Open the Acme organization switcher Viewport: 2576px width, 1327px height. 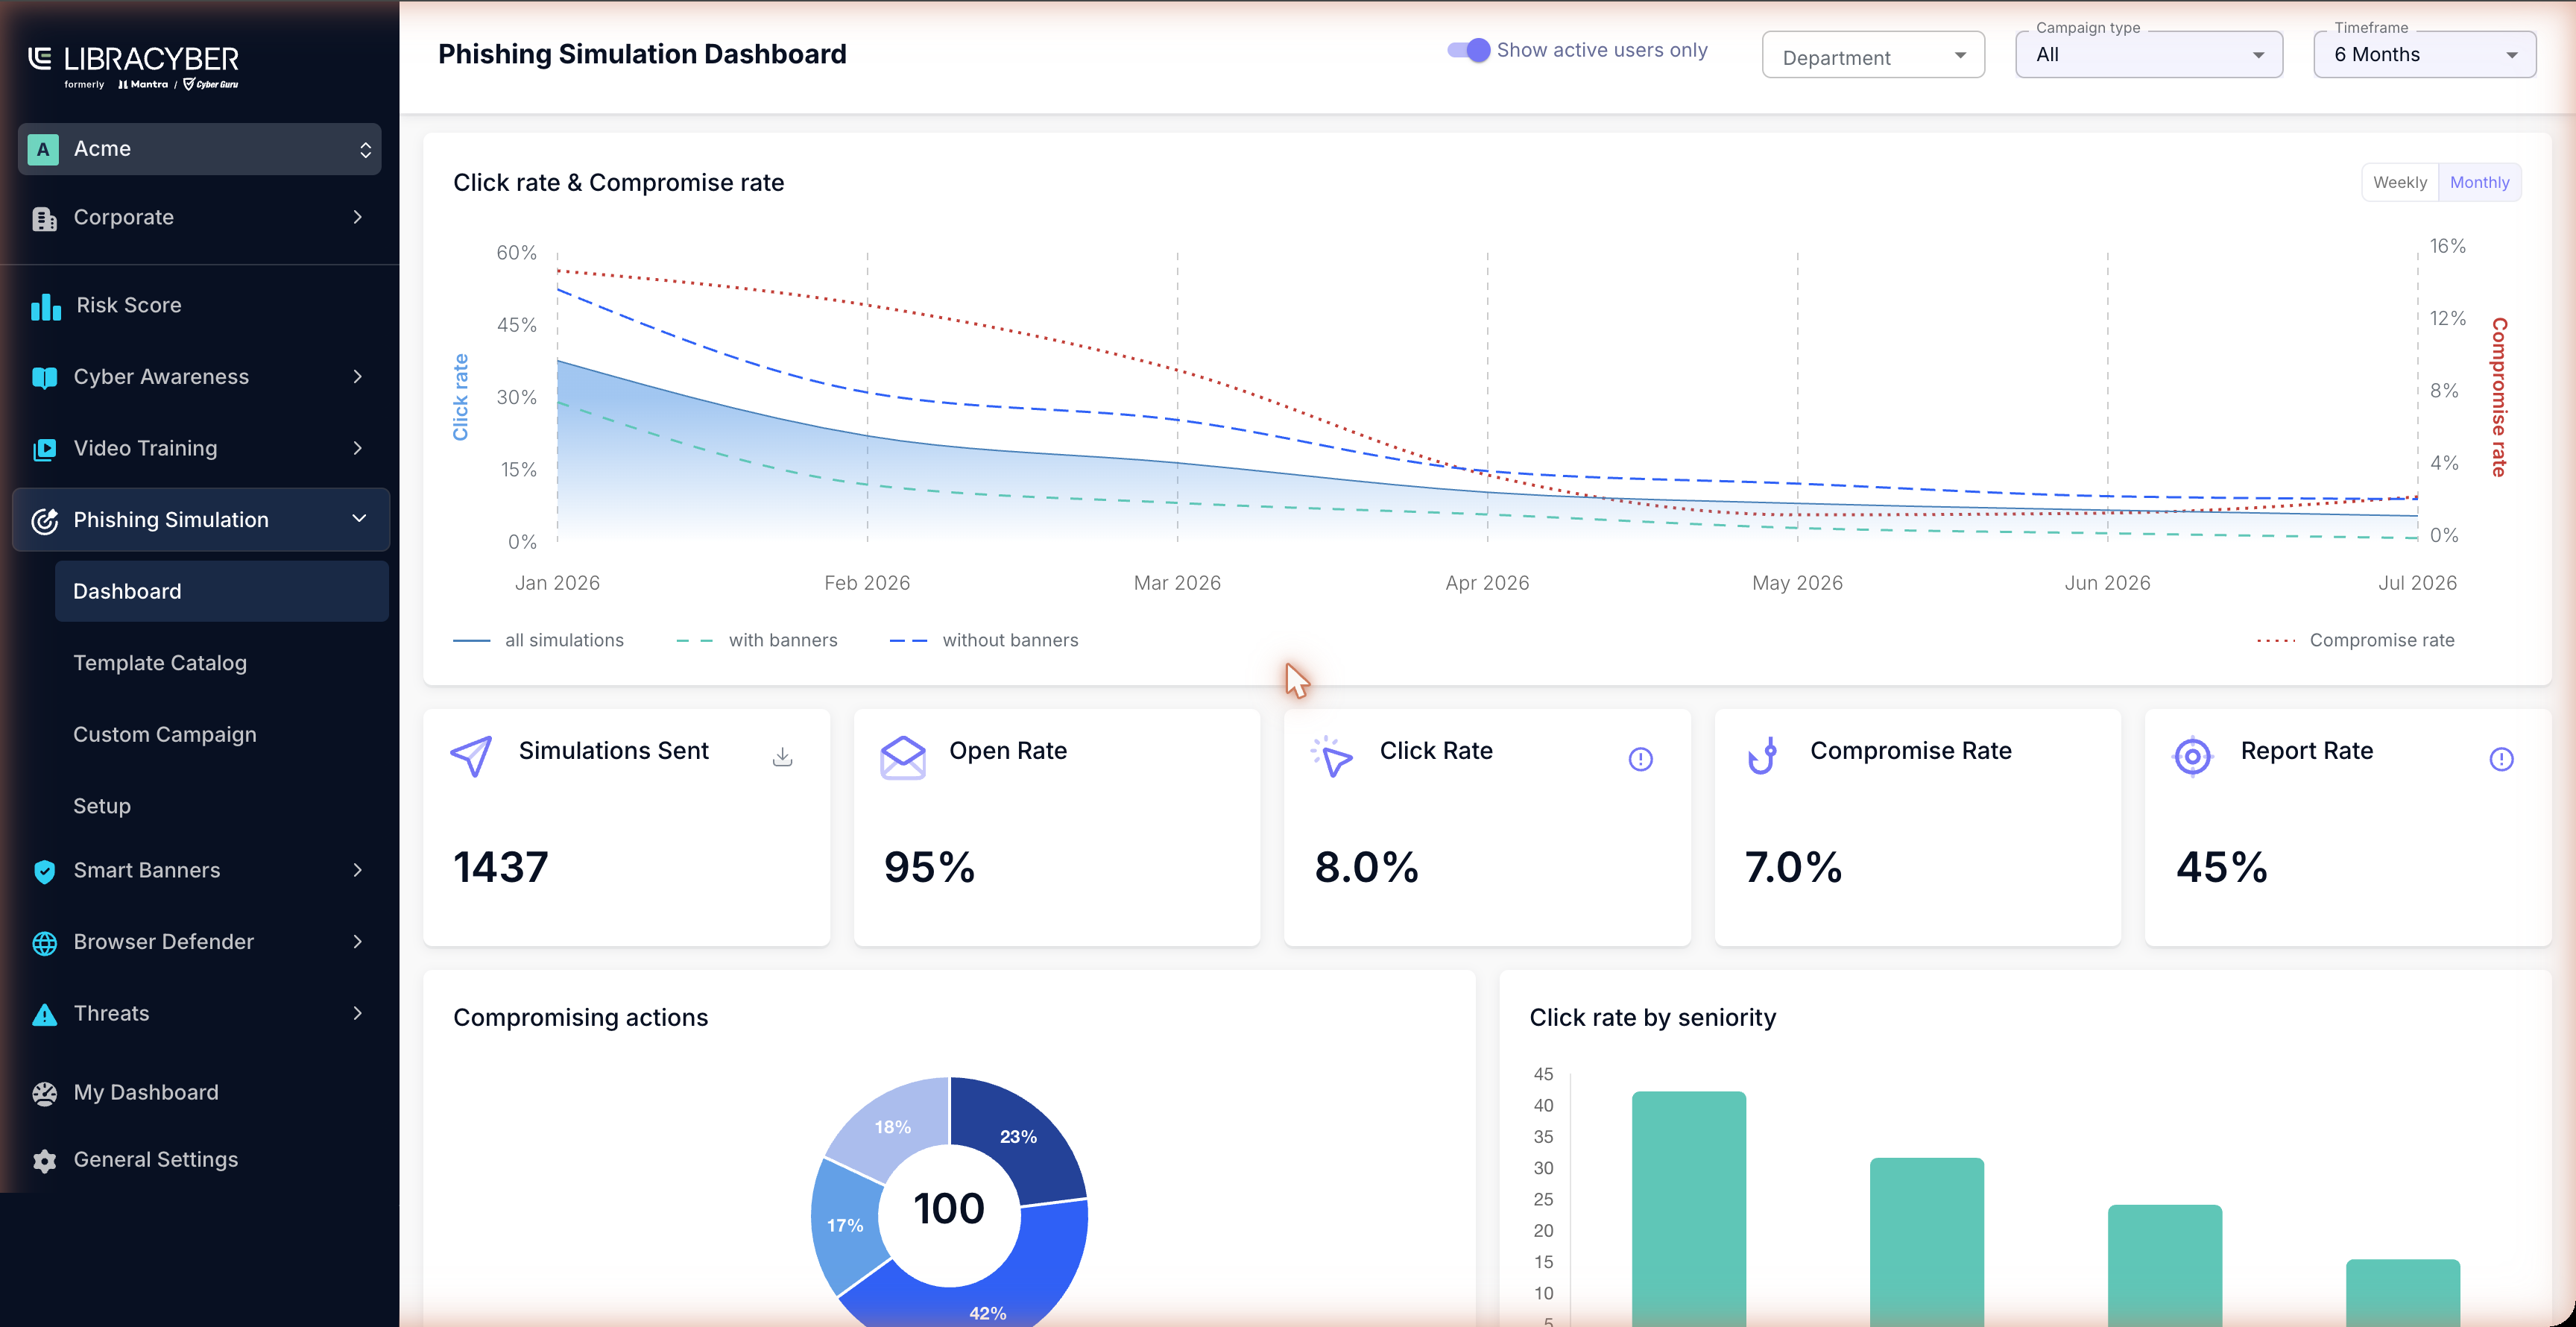[x=200, y=149]
